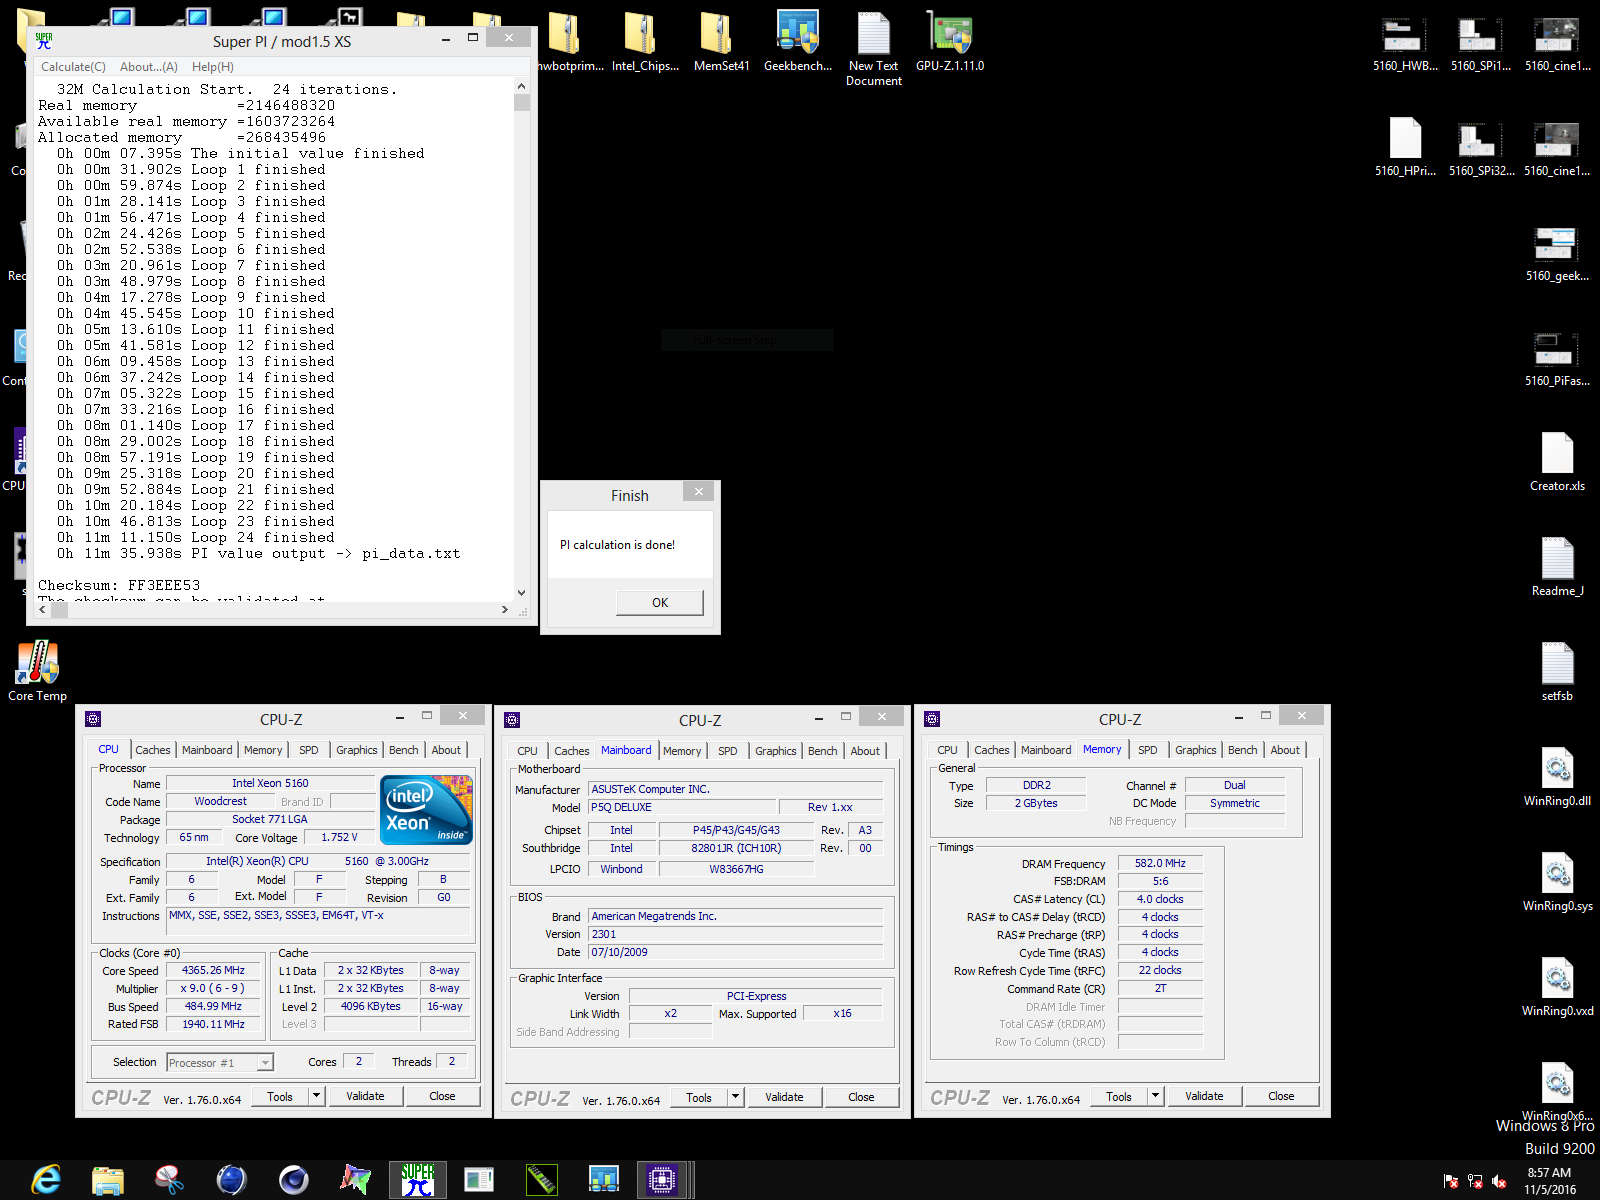The width and height of the screenshot is (1600, 1200).
Task: Click Validate in the left CPU-Z window
Action: point(365,1096)
